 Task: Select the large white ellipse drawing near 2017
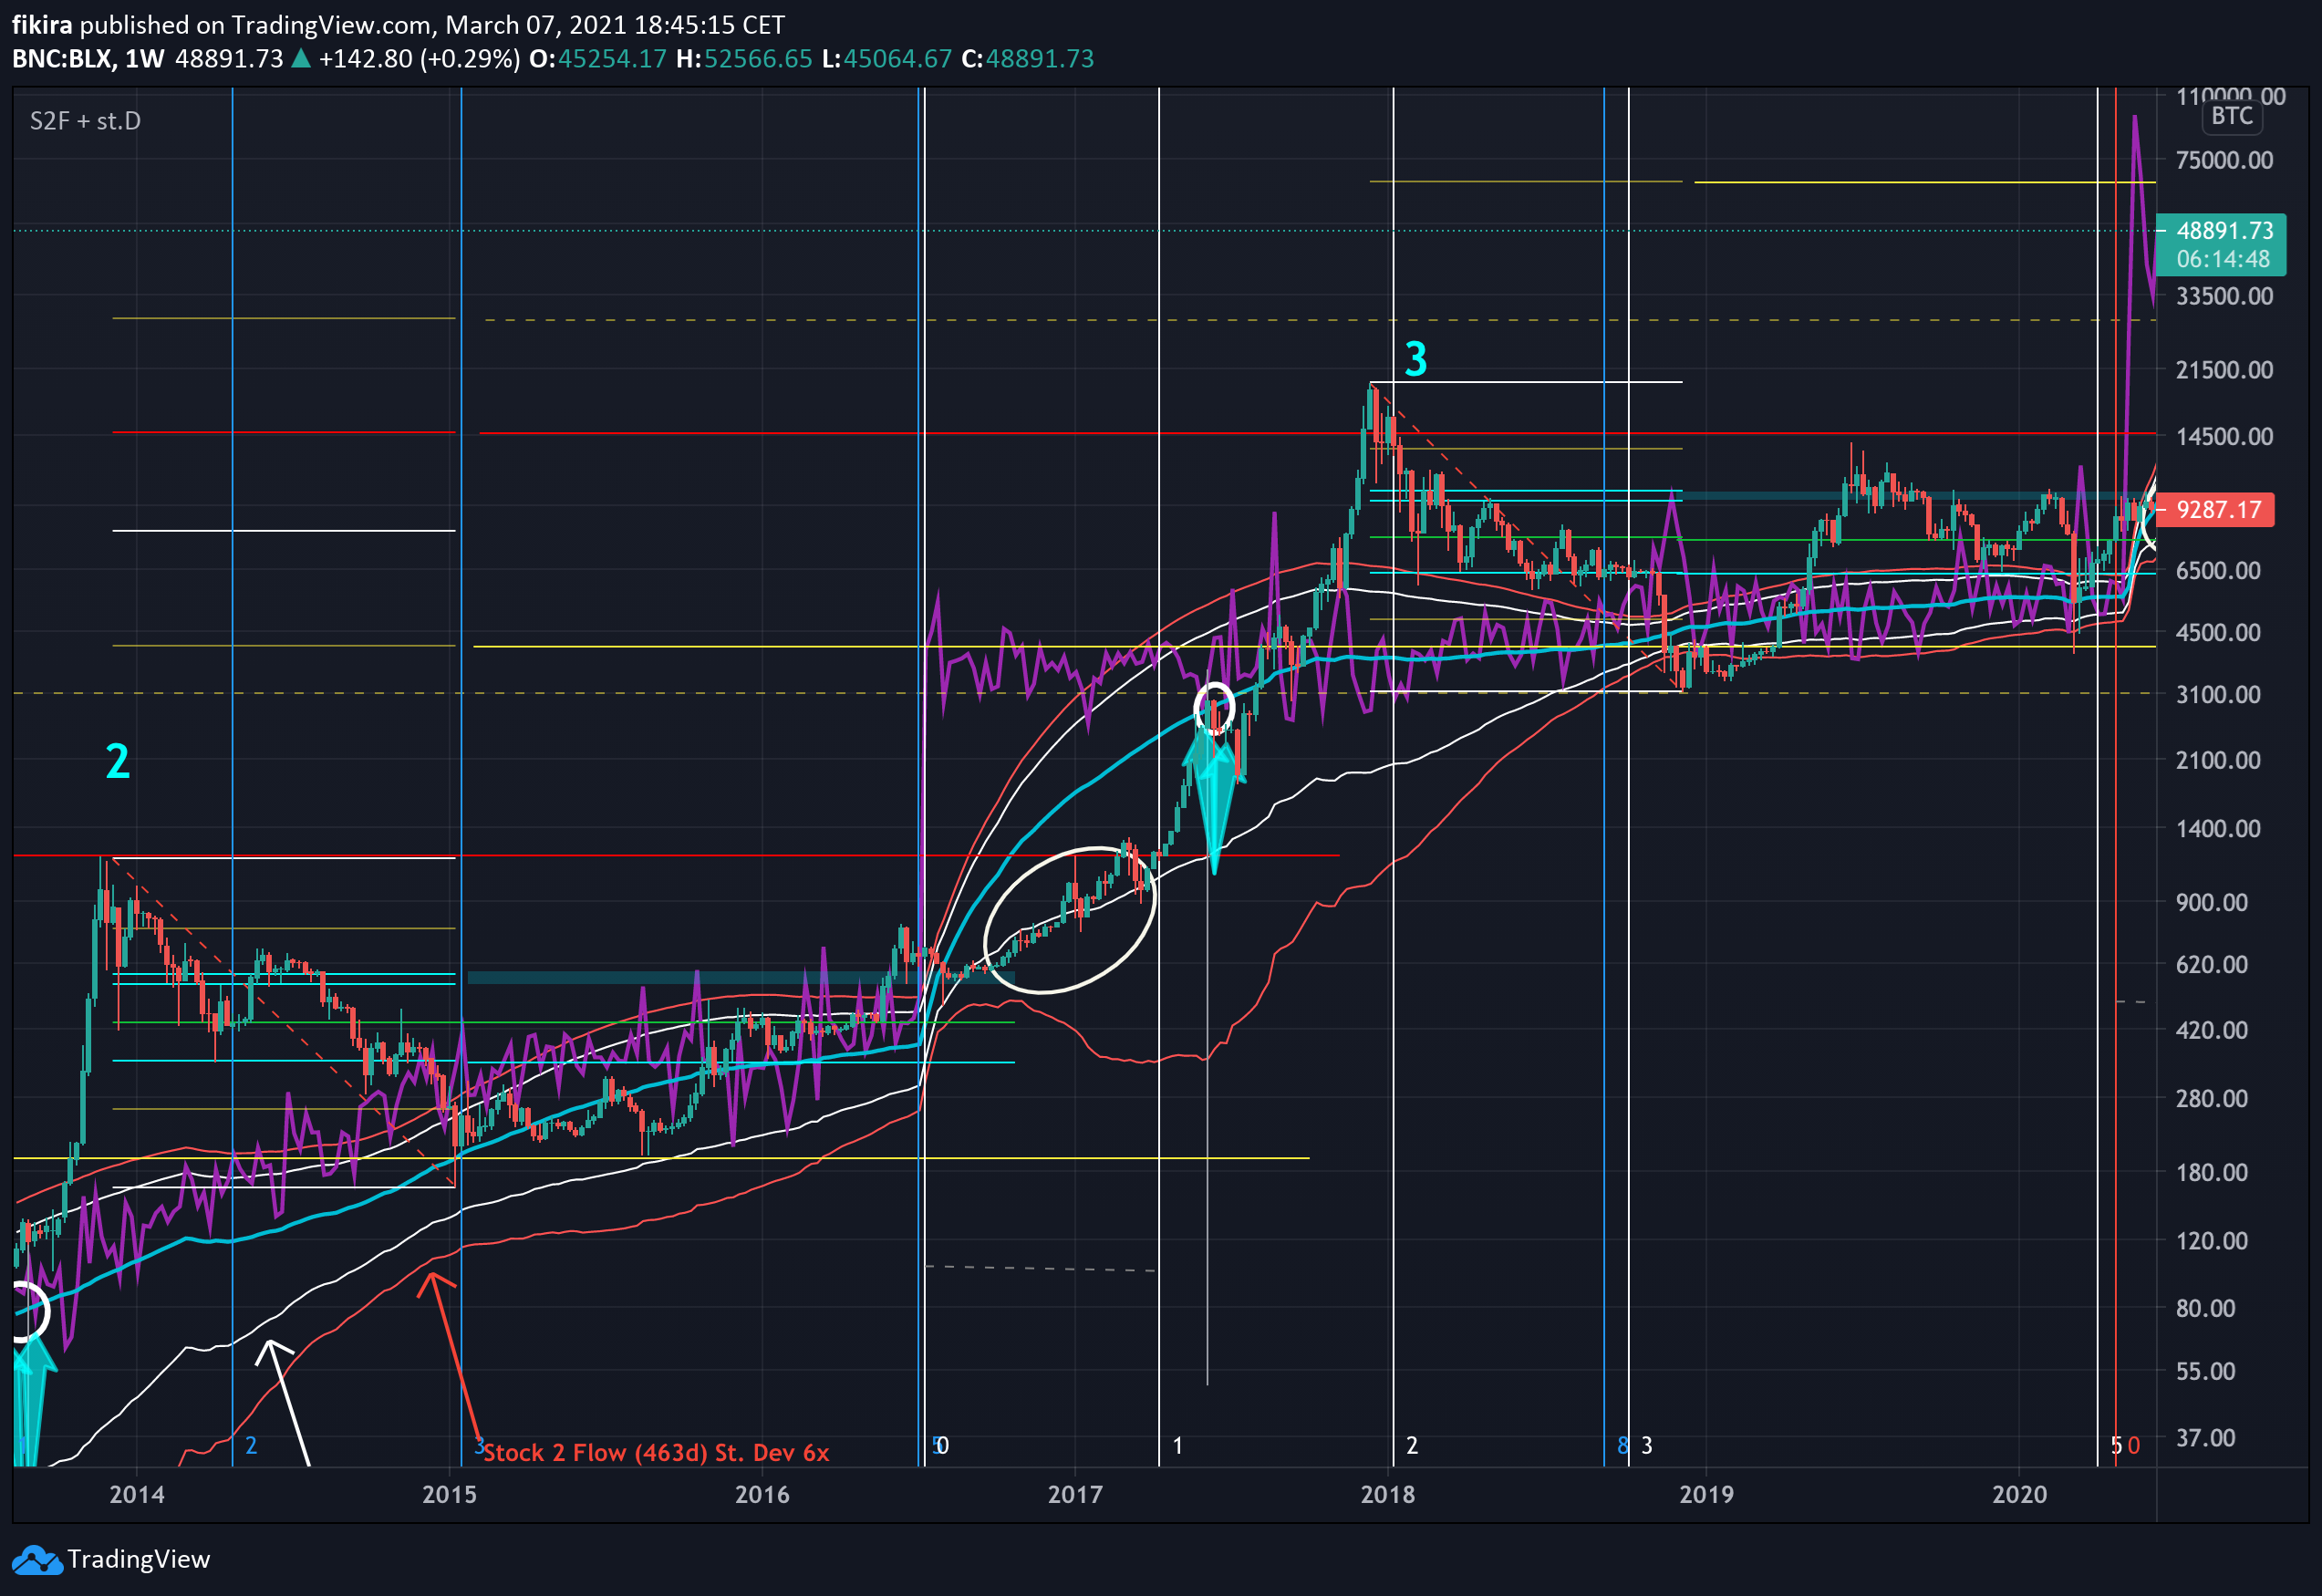(x=1070, y=920)
